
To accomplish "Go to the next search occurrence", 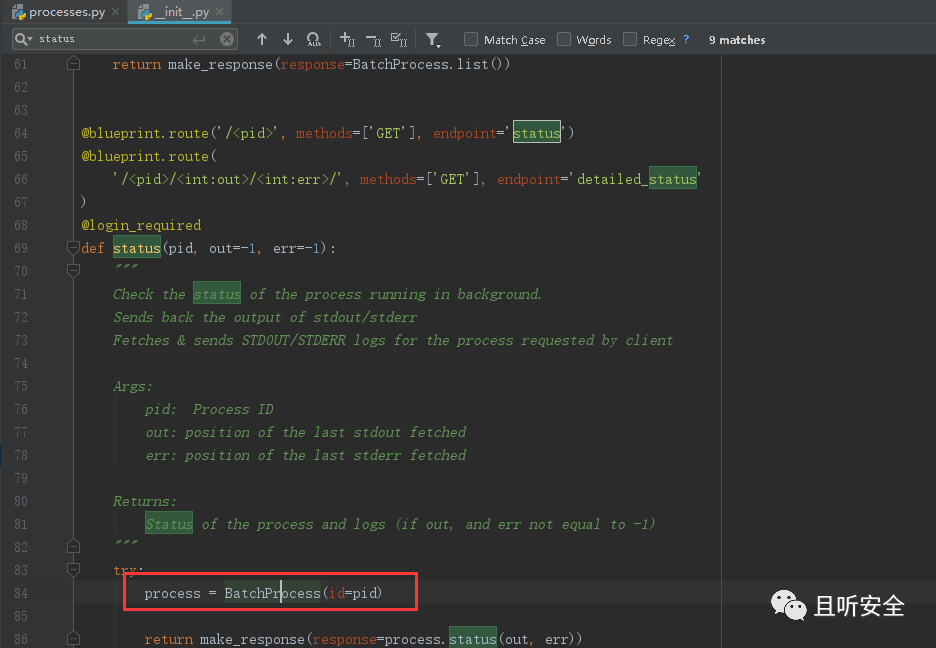I will click(288, 39).
